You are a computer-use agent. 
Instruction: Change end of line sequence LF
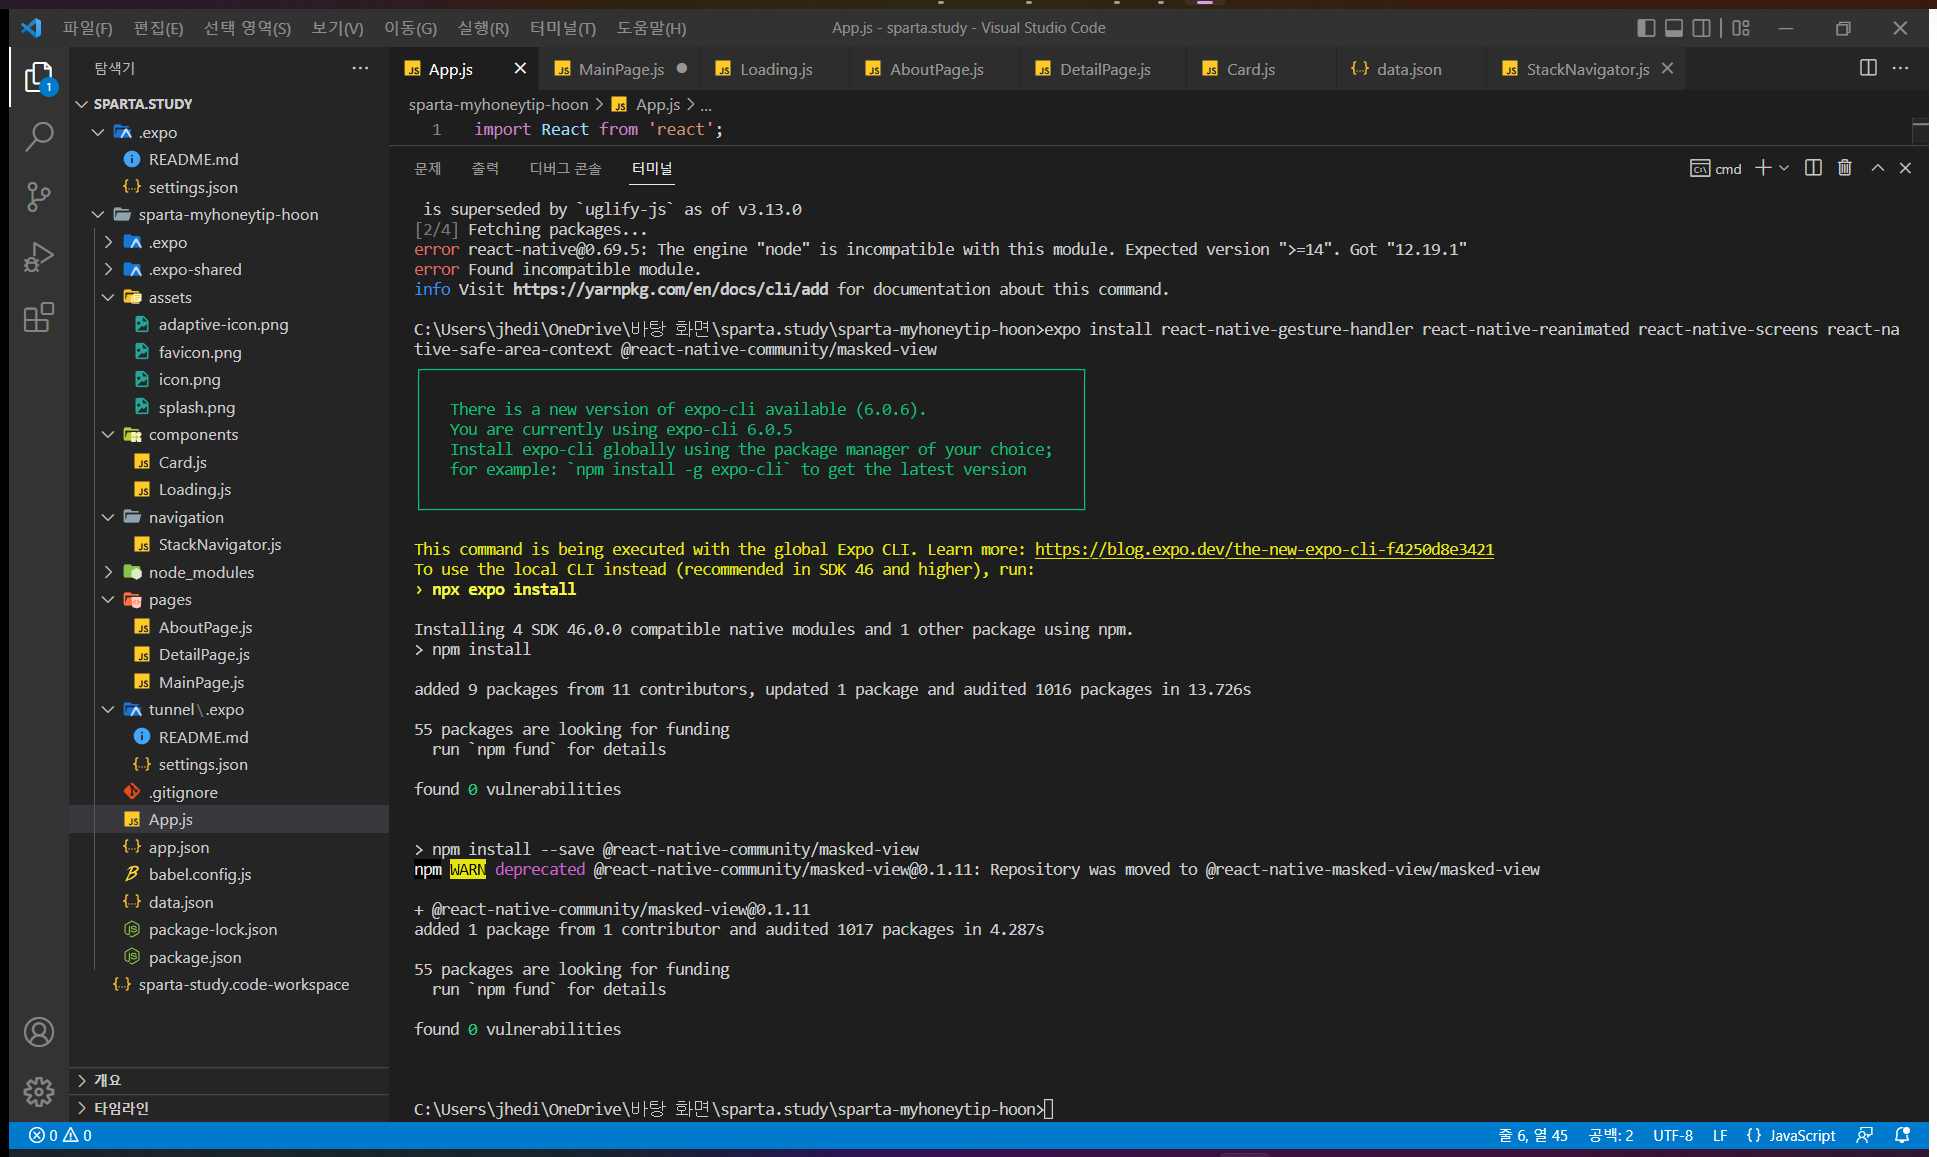[x=1720, y=1135]
